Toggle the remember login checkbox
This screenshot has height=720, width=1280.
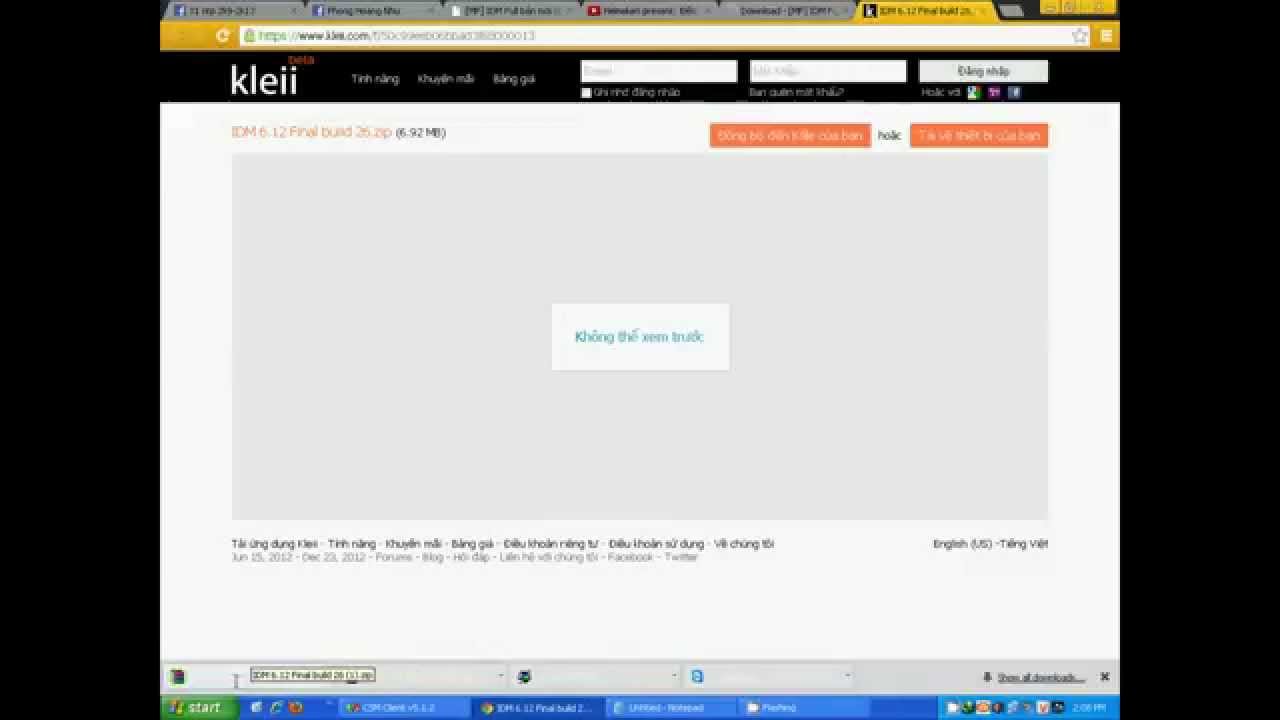click(586, 92)
